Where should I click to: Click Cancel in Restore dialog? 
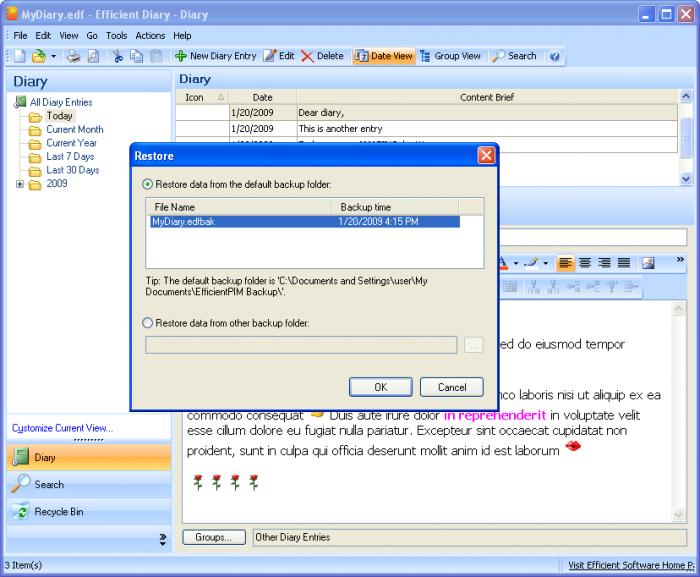pos(452,387)
